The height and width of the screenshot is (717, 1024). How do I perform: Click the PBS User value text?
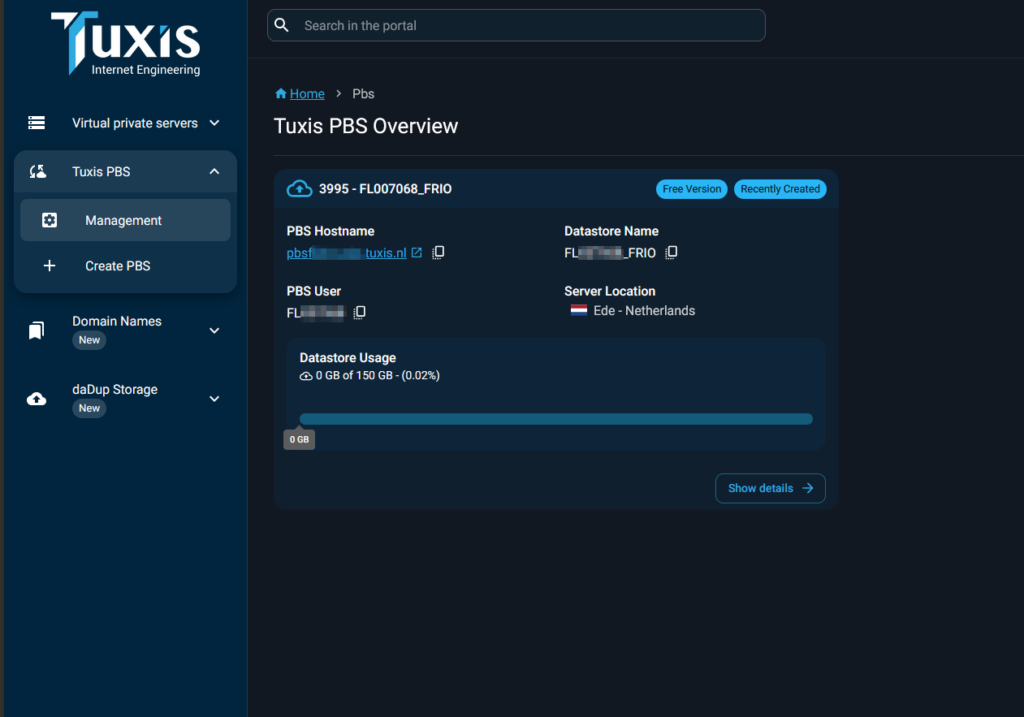tap(315, 313)
